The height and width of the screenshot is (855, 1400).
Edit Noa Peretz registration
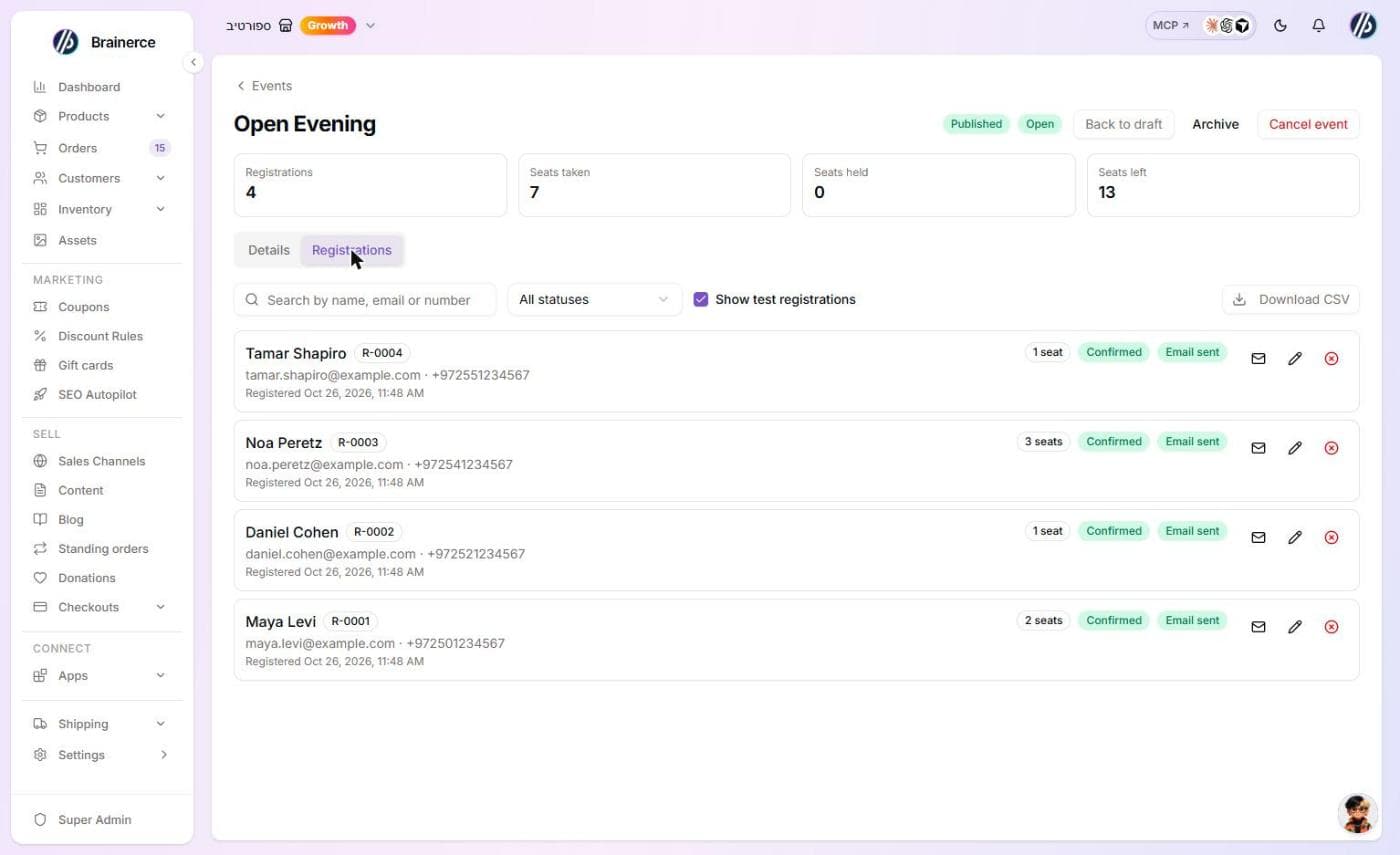pos(1295,448)
